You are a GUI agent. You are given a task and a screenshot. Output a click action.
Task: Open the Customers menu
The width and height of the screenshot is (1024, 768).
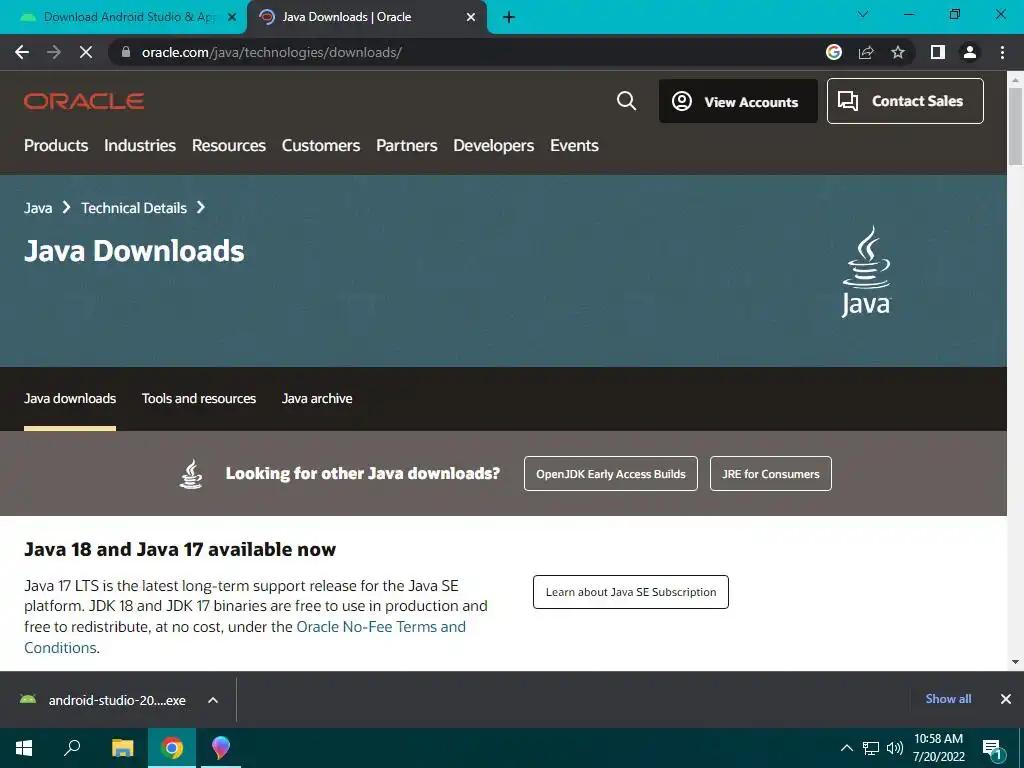pos(321,145)
